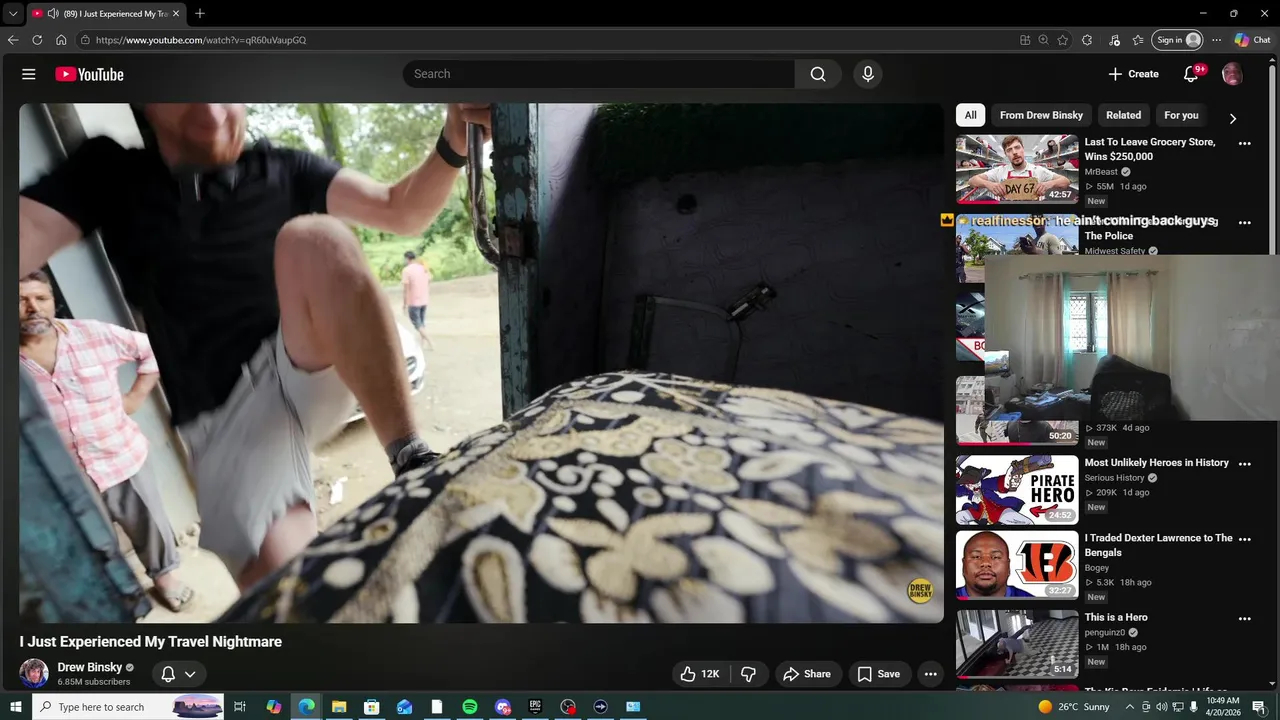Show hidden system tray icons
The width and height of the screenshot is (1280, 720).
[x=1130, y=707]
